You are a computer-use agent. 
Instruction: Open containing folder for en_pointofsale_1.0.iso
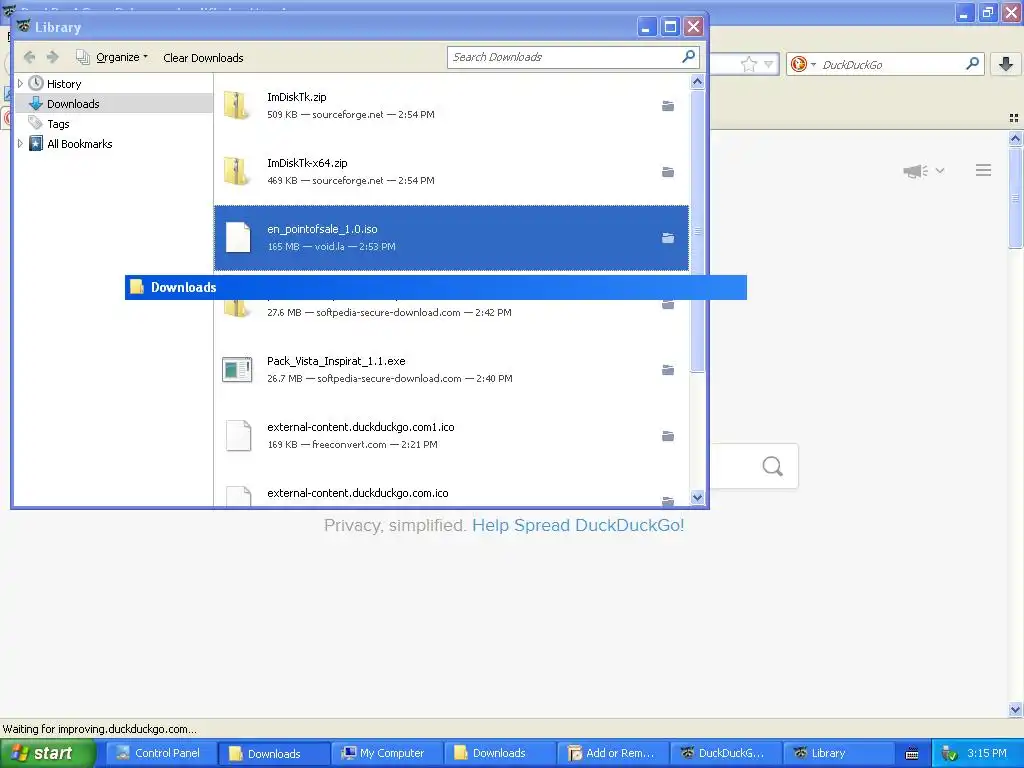[x=667, y=238]
